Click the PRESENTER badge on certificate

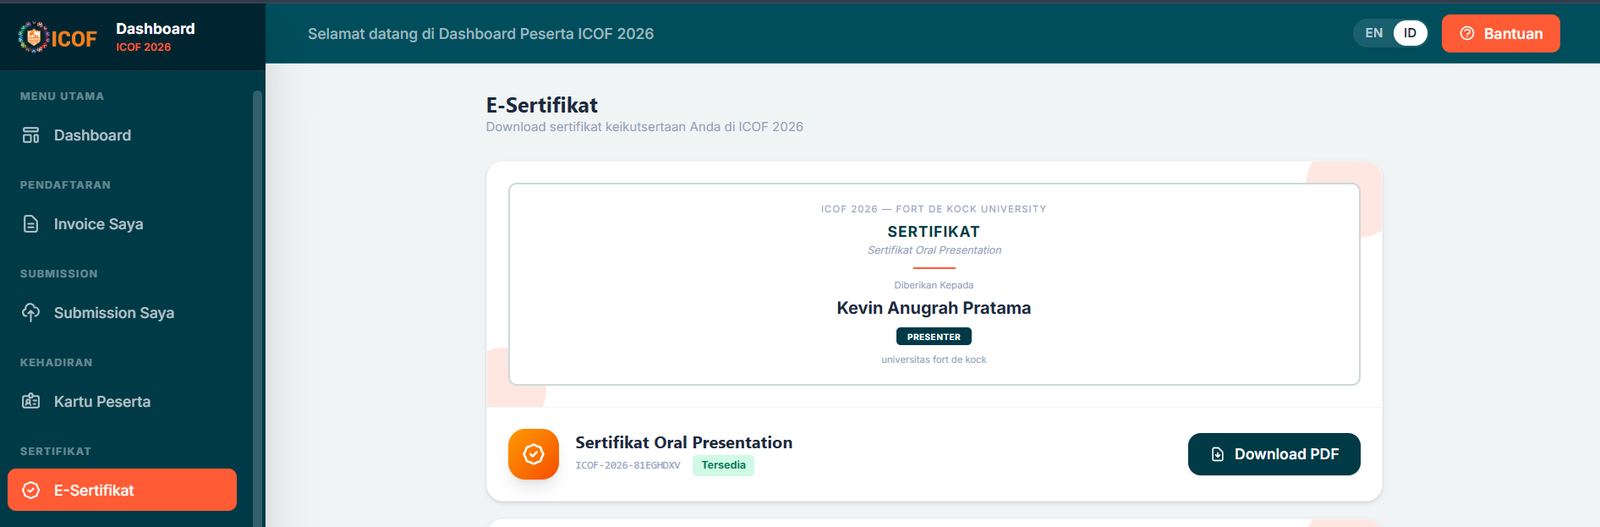(933, 337)
